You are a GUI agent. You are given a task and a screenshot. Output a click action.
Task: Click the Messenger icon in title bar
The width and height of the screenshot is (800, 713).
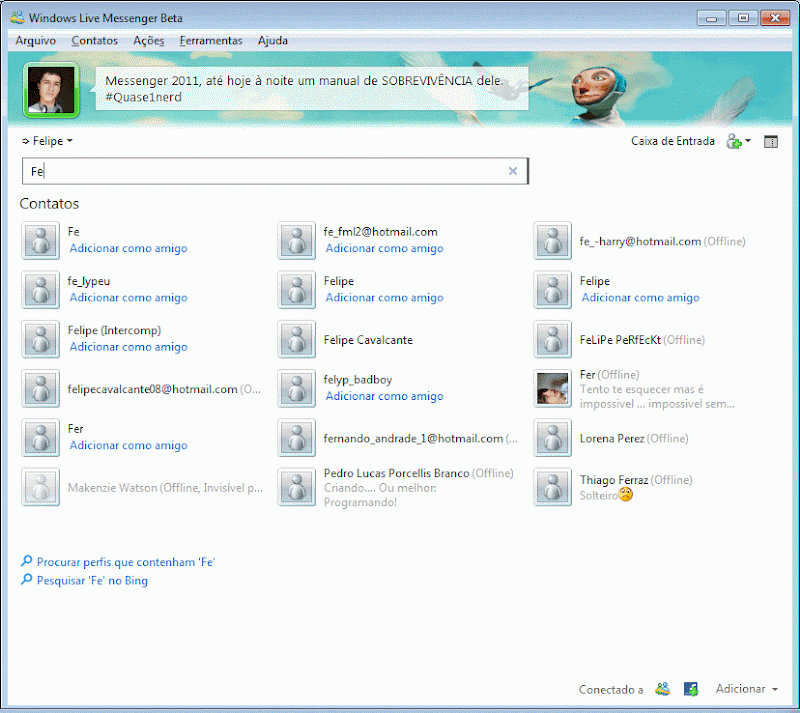17,17
